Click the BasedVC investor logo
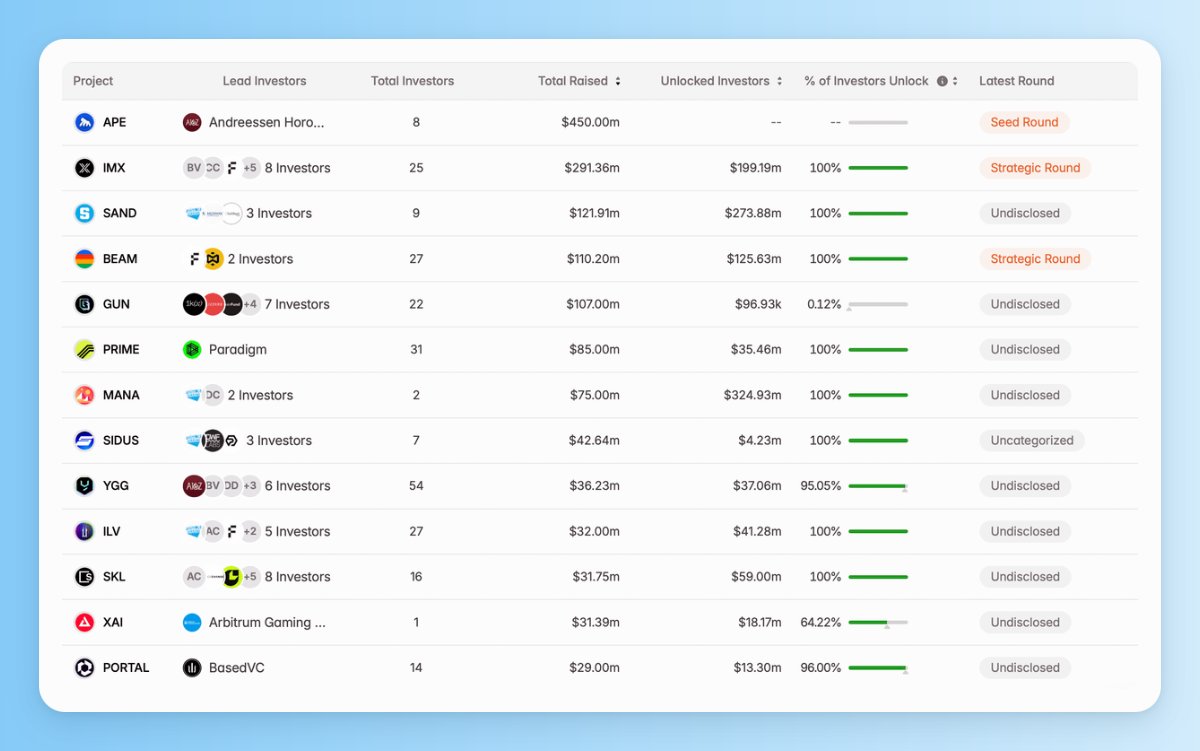This screenshot has width=1200, height=751. (x=192, y=668)
